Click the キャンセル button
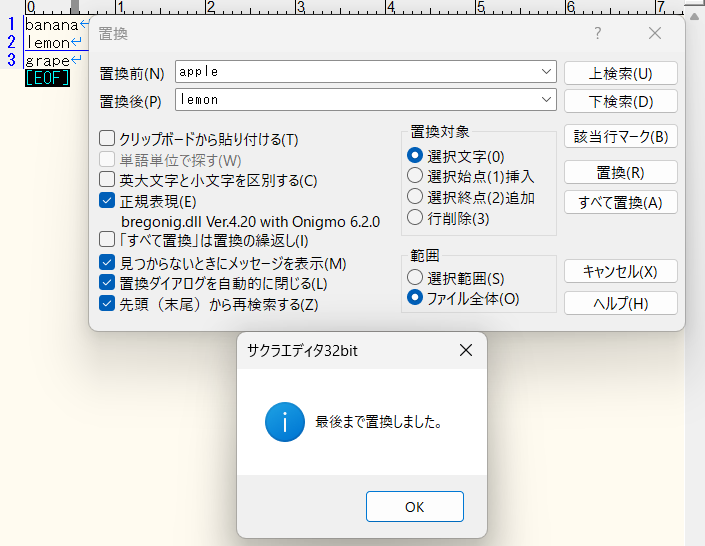This screenshot has height=546, width=705. [x=620, y=271]
